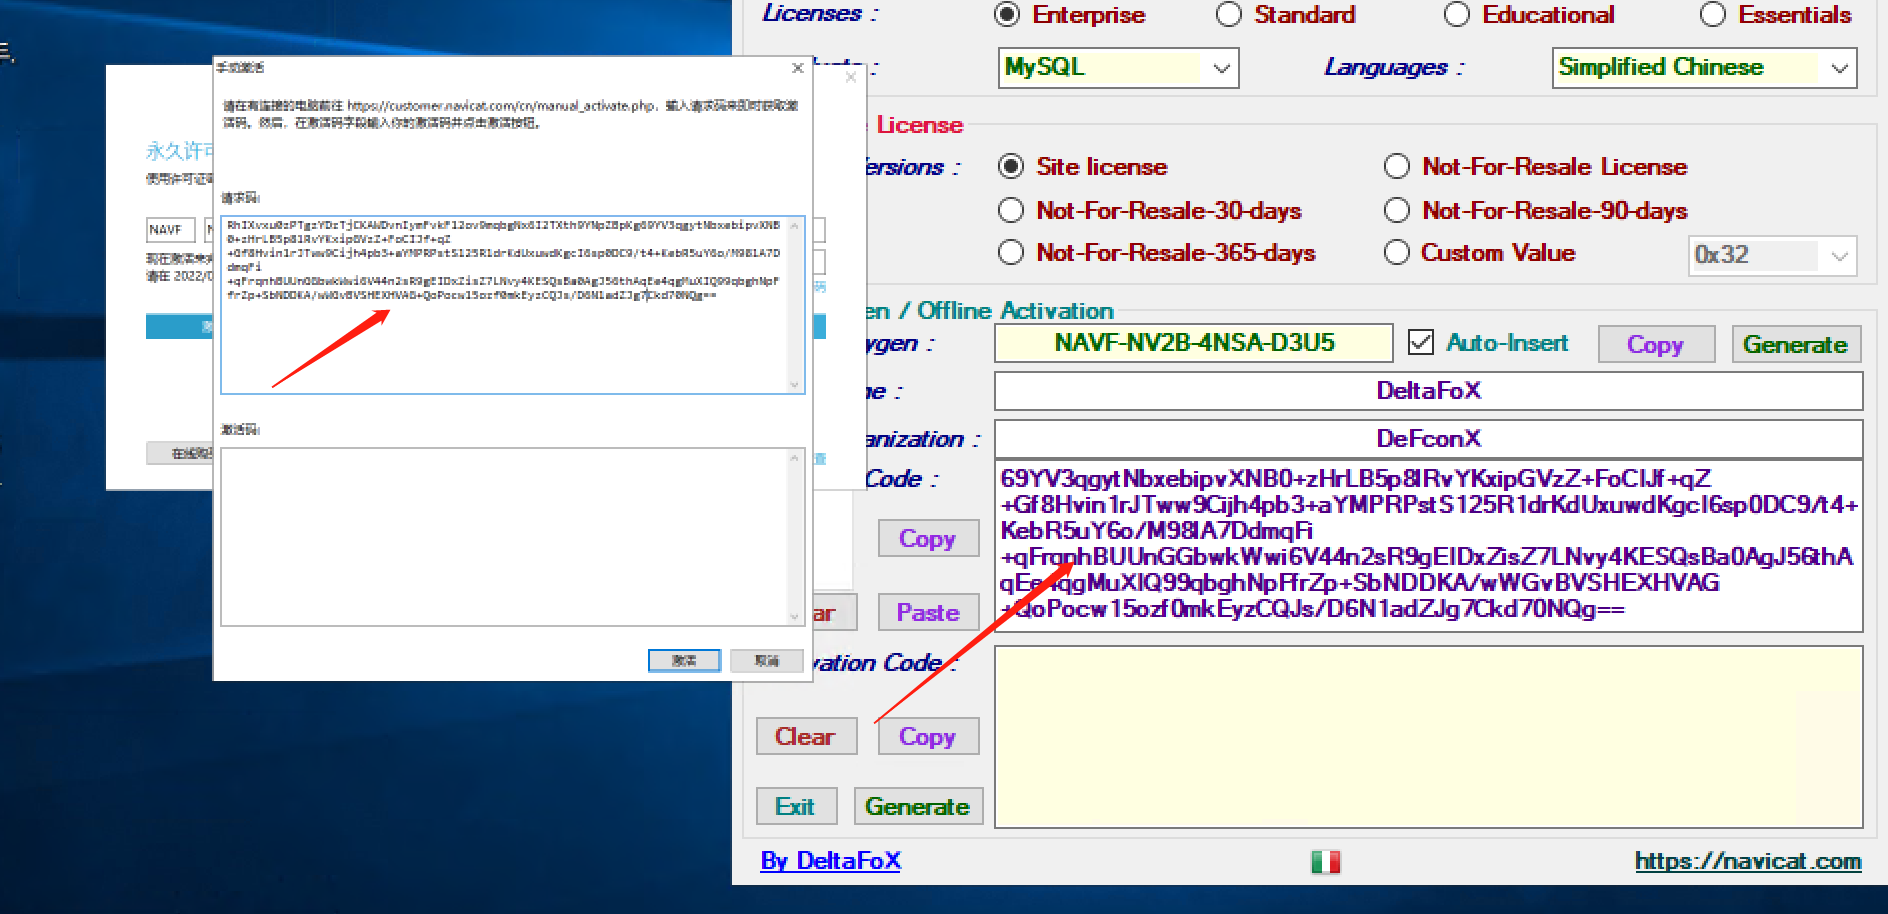Screen dimensions: 1888x914
Task: Click the activate button in dialog
Action: [684, 660]
